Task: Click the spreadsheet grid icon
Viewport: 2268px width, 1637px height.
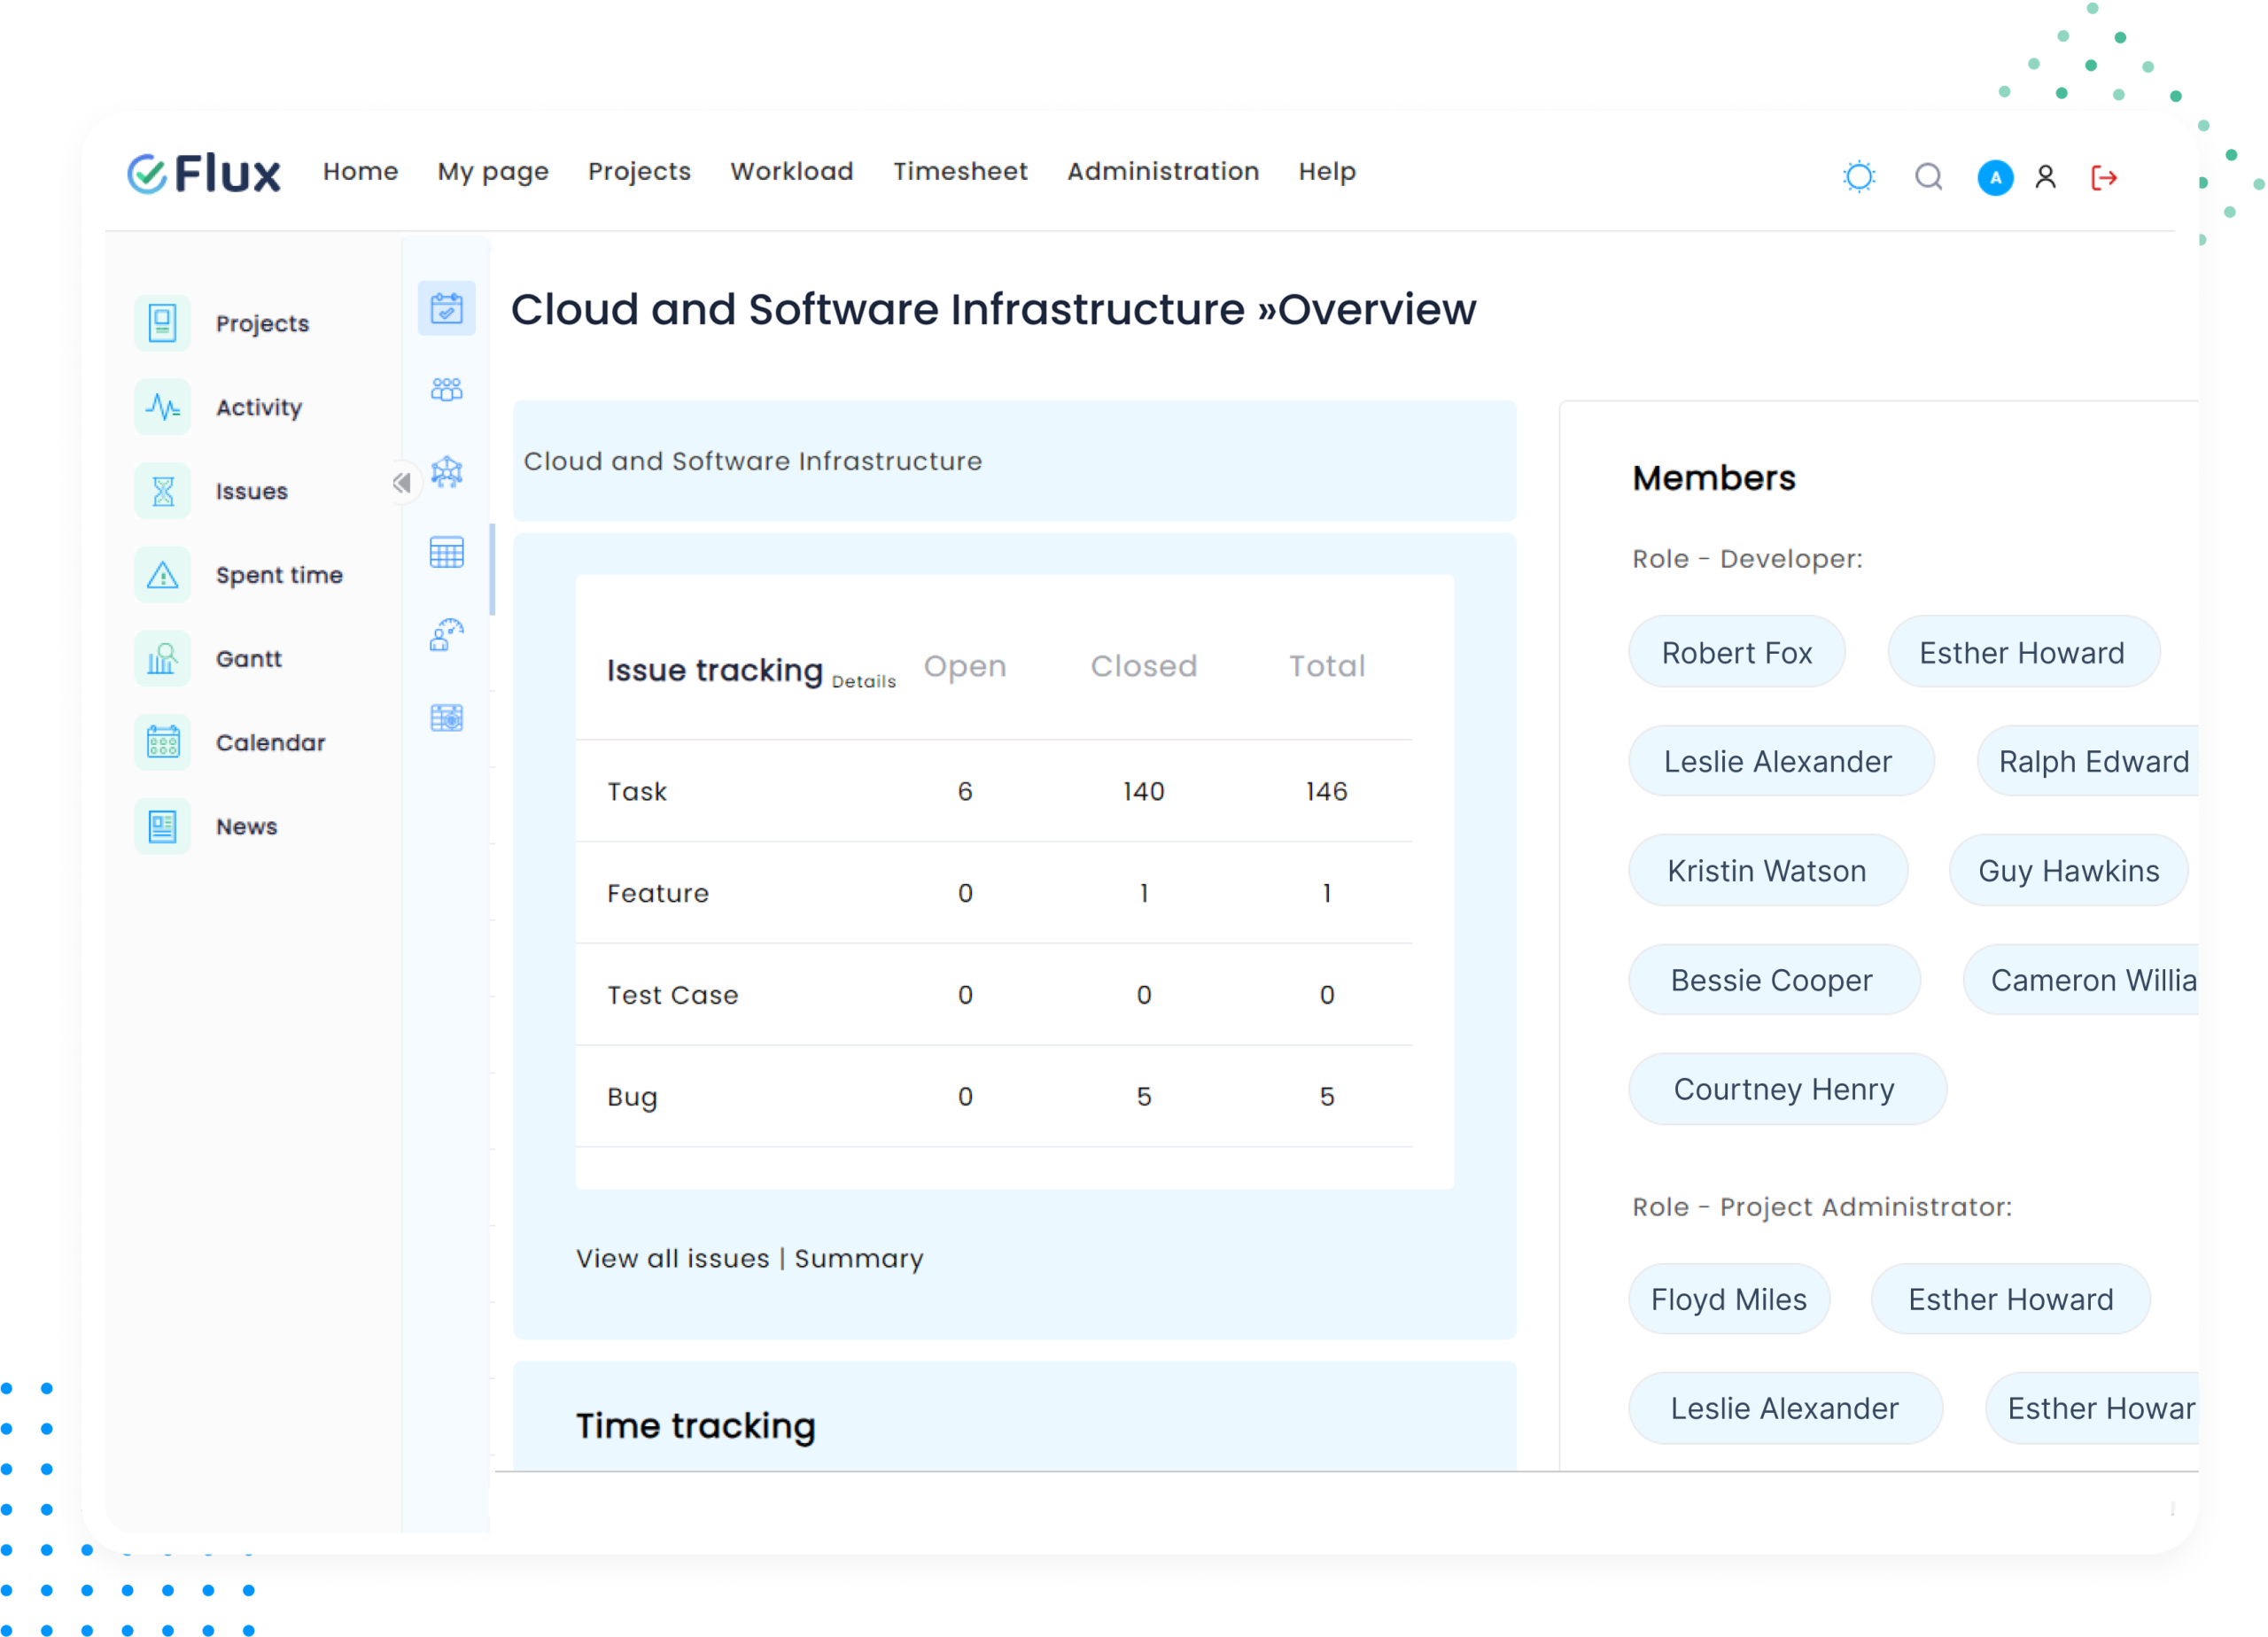Action: [x=446, y=551]
